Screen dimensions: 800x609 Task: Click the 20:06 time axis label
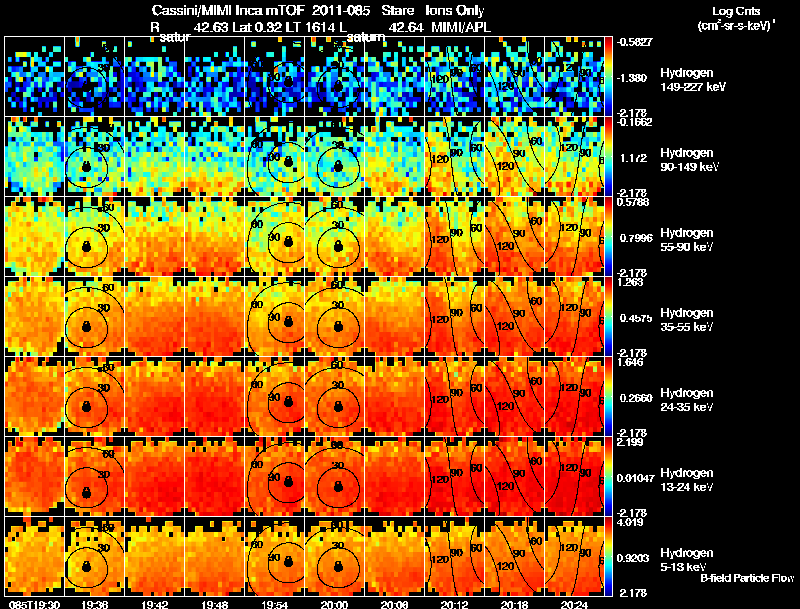pyautogui.click(x=394, y=604)
